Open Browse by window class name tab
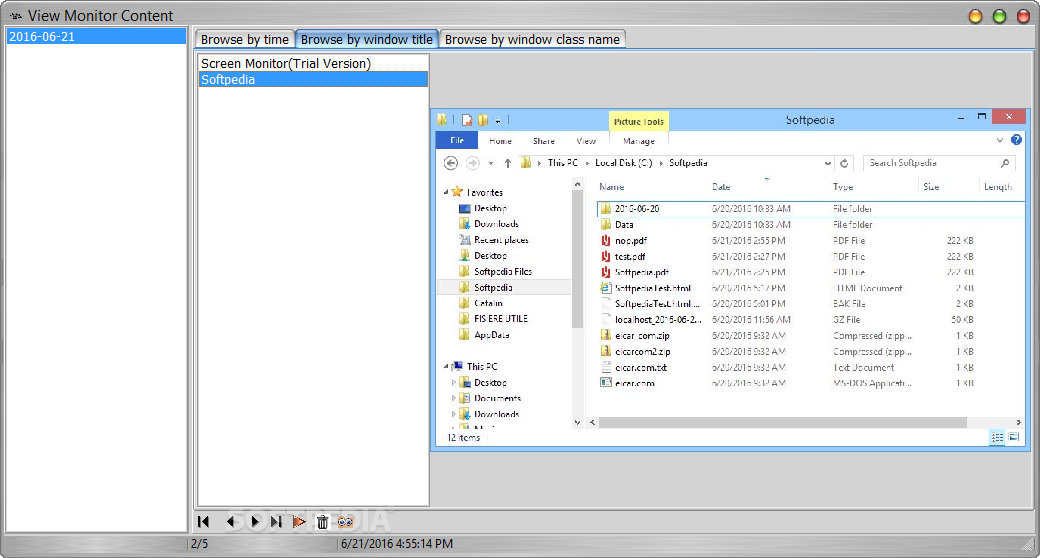The height and width of the screenshot is (558, 1040). point(532,40)
